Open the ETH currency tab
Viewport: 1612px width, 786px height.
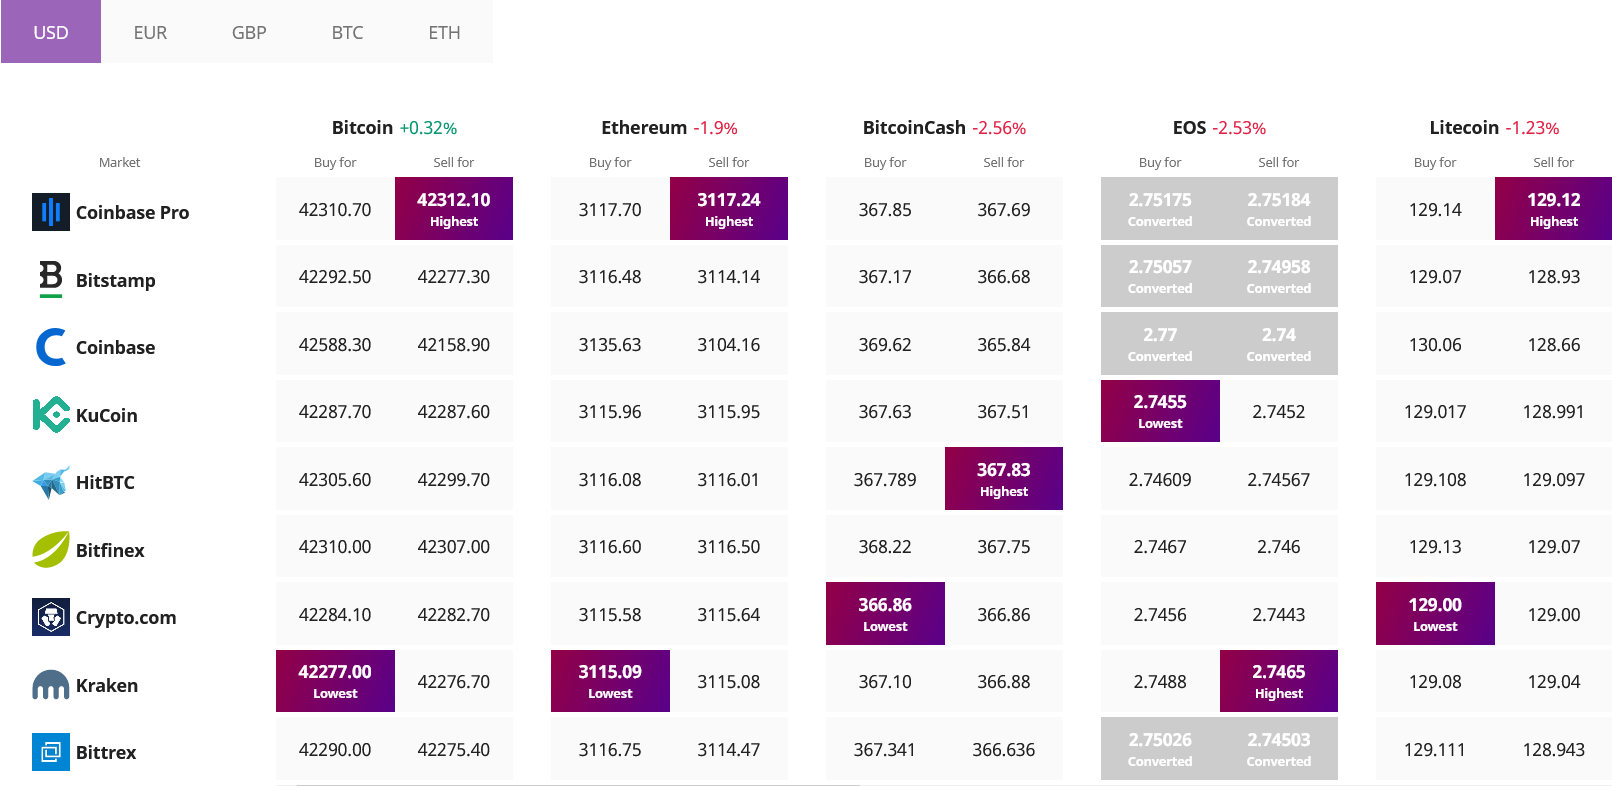[x=445, y=32]
